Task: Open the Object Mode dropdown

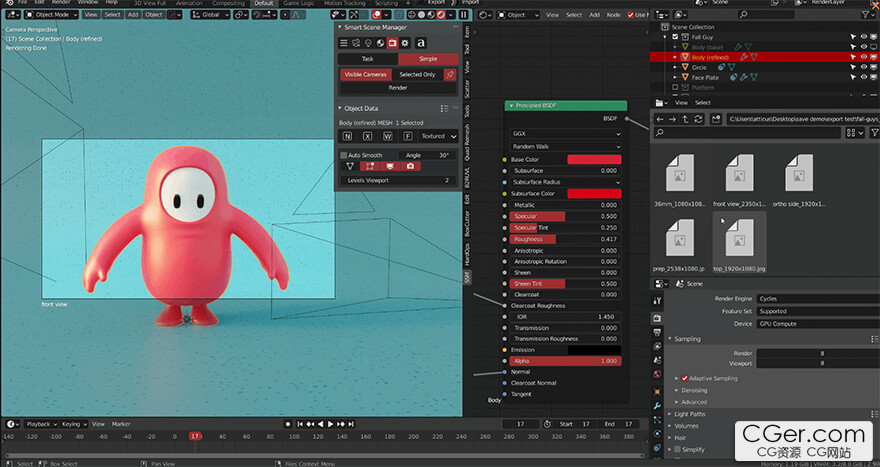Action: point(52,15)
